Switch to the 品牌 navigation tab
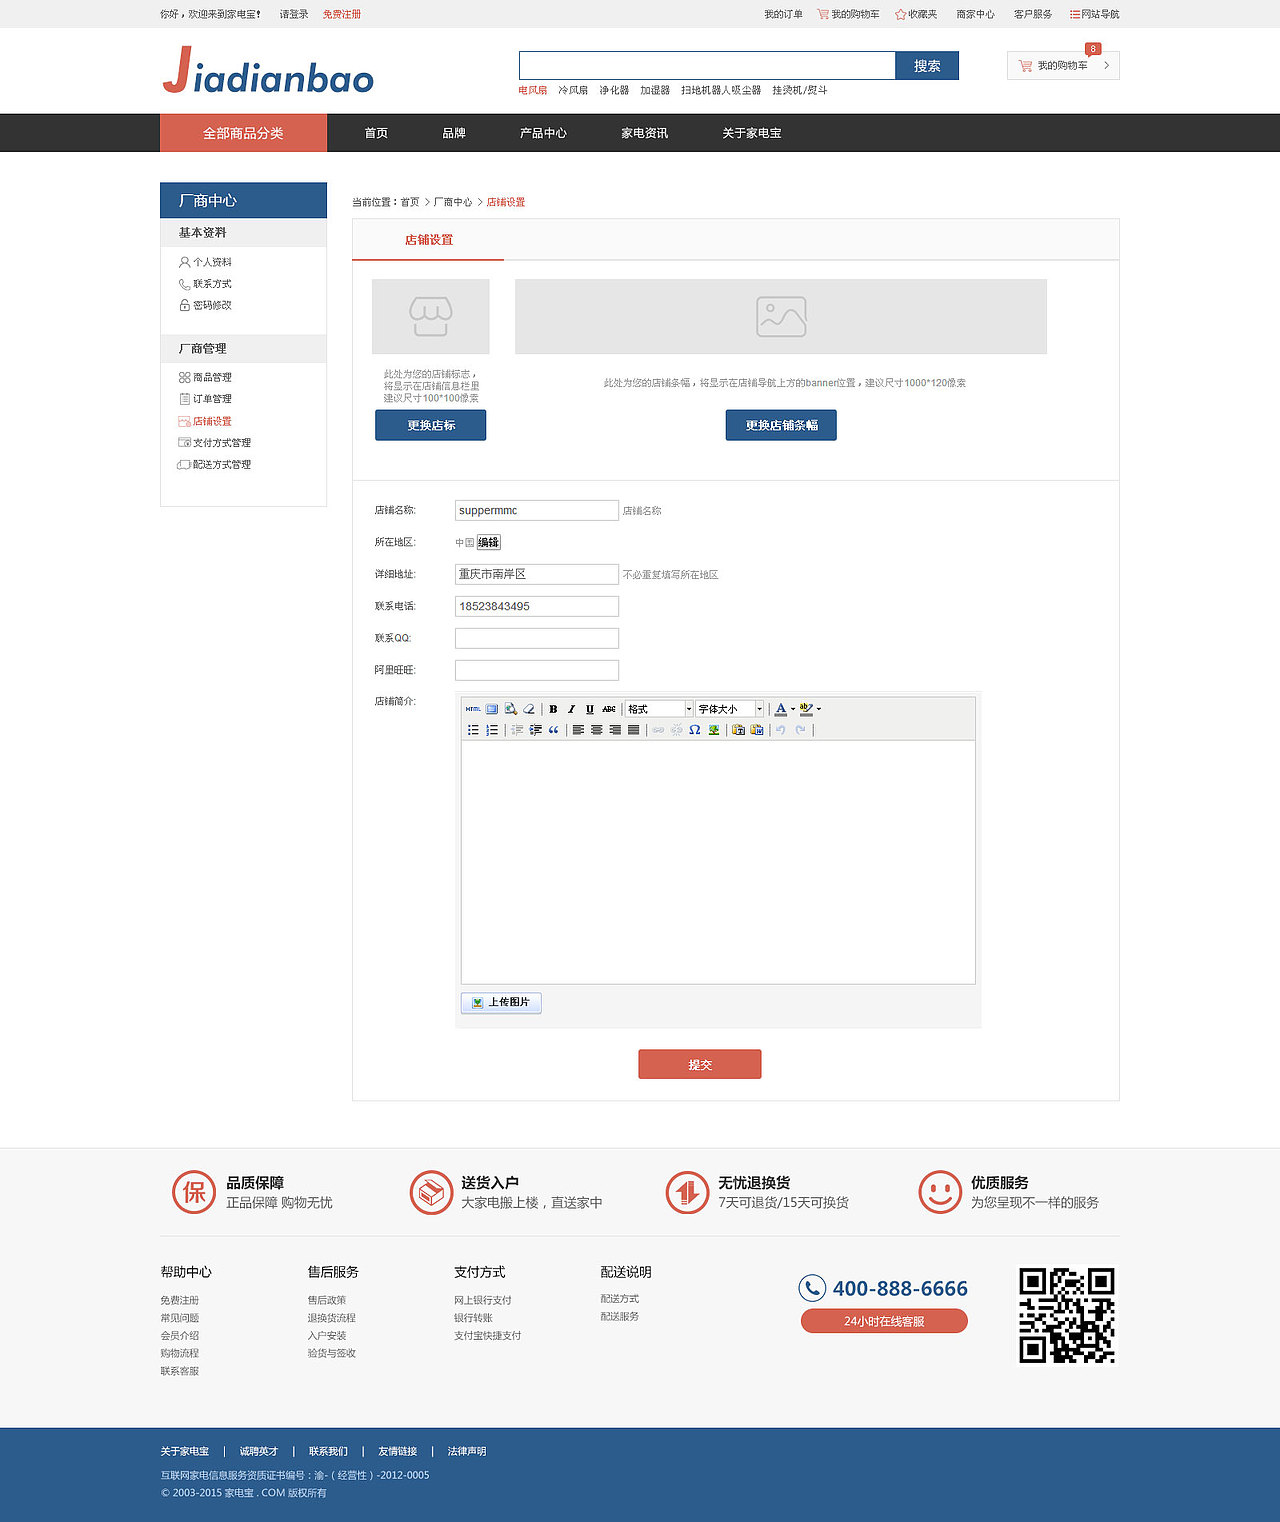The image size is (1280, 1522). pyautogui.click(x=454, y=132)
